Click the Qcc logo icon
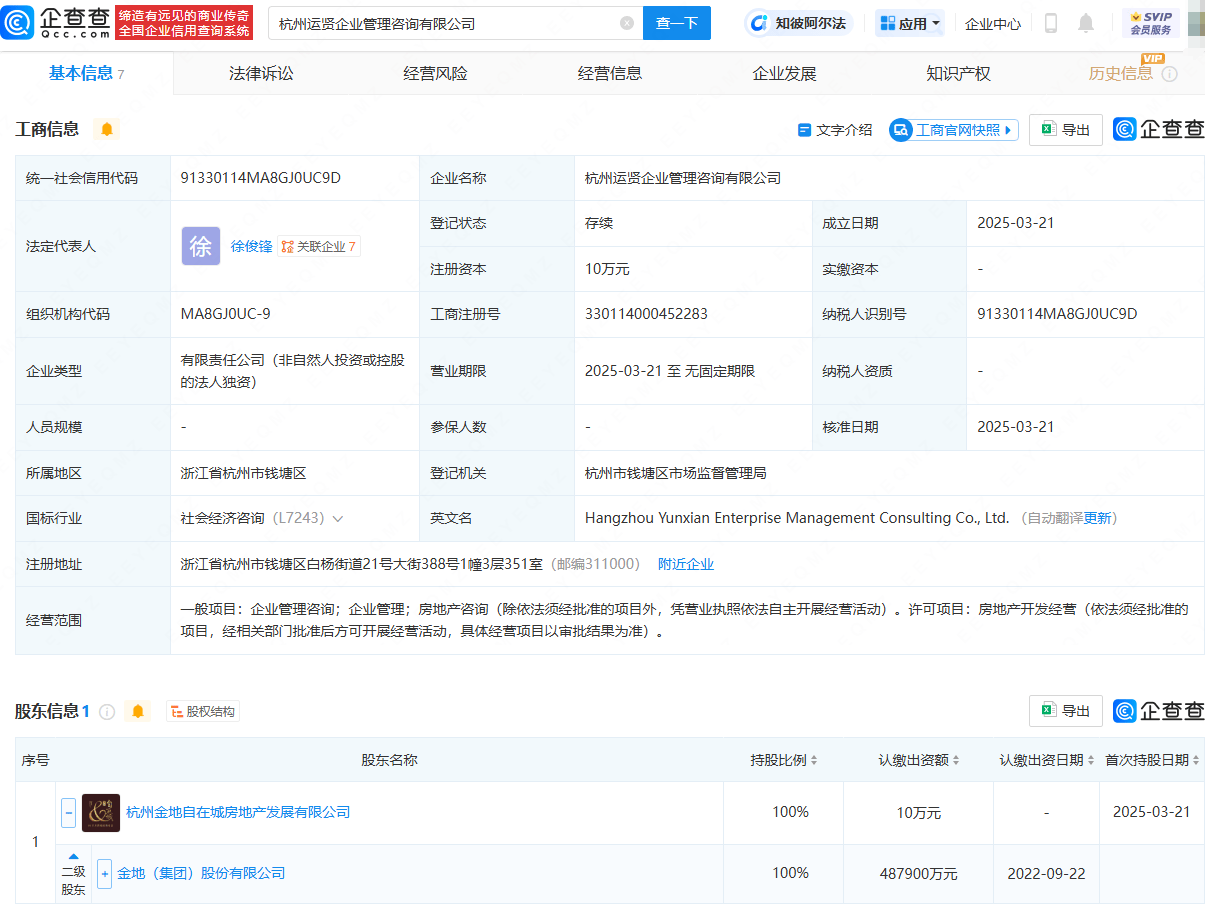Image resolution: width=1205 pixels, height=906 pixels. coord(18,22)
